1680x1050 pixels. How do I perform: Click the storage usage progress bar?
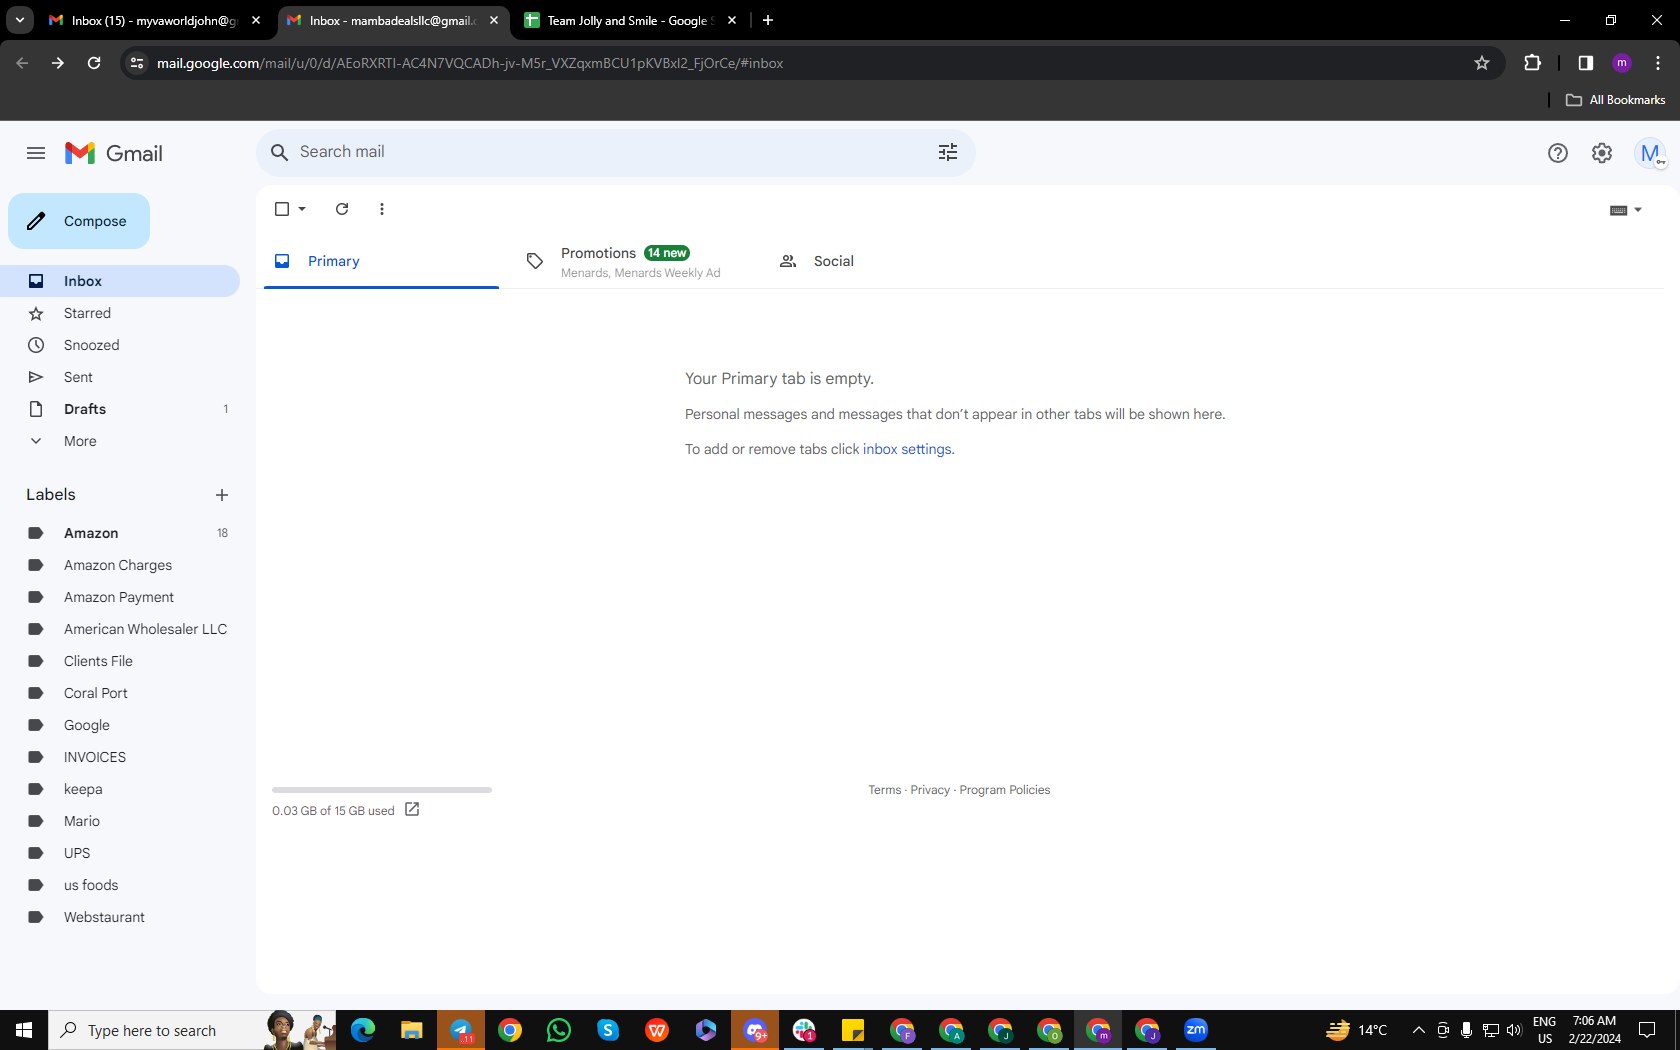[382, 790]
